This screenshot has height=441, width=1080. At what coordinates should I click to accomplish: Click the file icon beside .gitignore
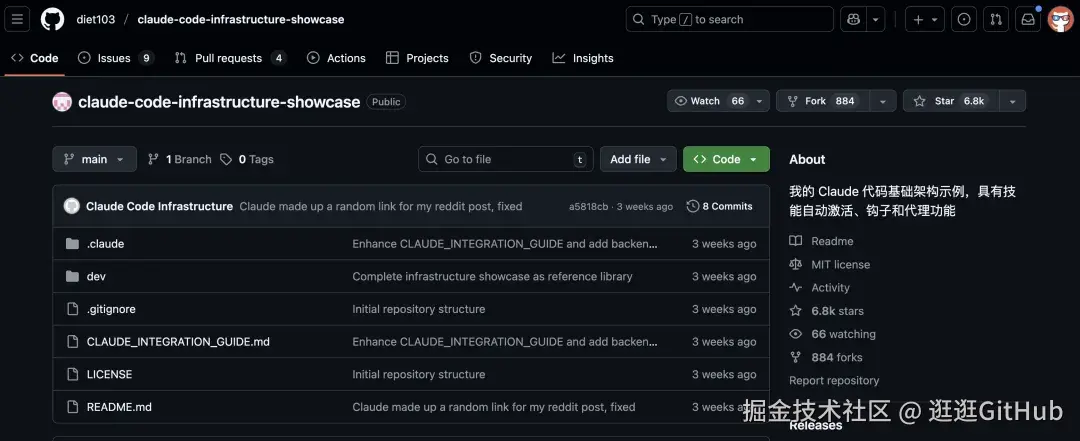pyautogui.click(x=72, y=309)
